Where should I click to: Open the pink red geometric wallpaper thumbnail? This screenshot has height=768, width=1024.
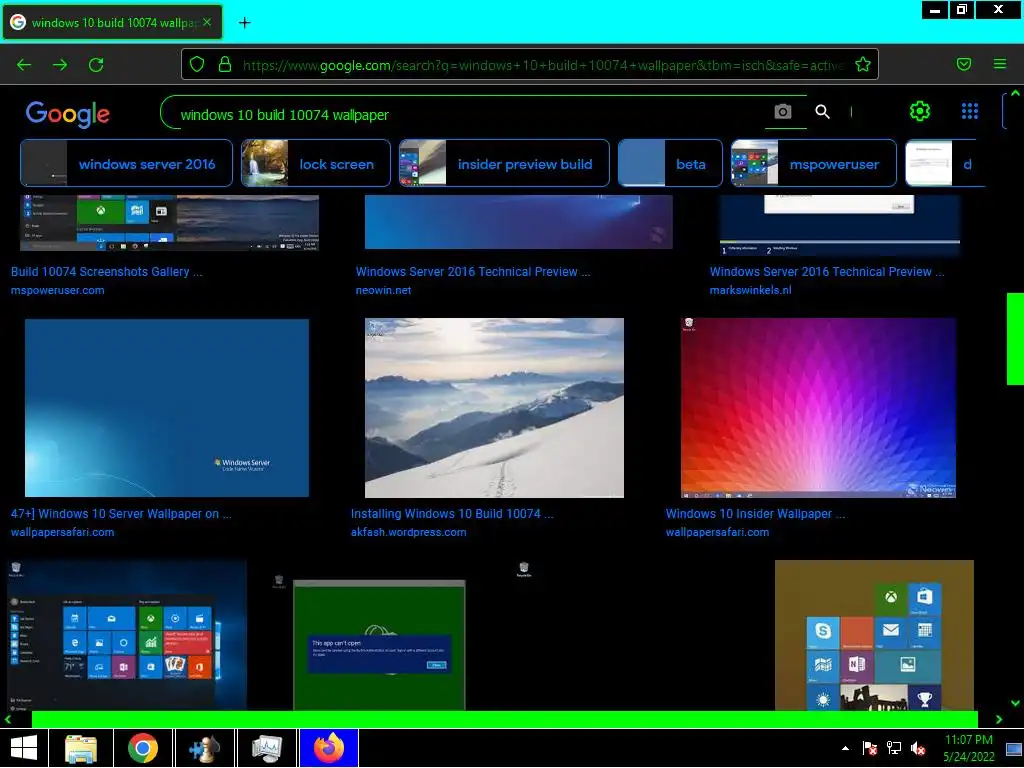[x=818, y=408]
